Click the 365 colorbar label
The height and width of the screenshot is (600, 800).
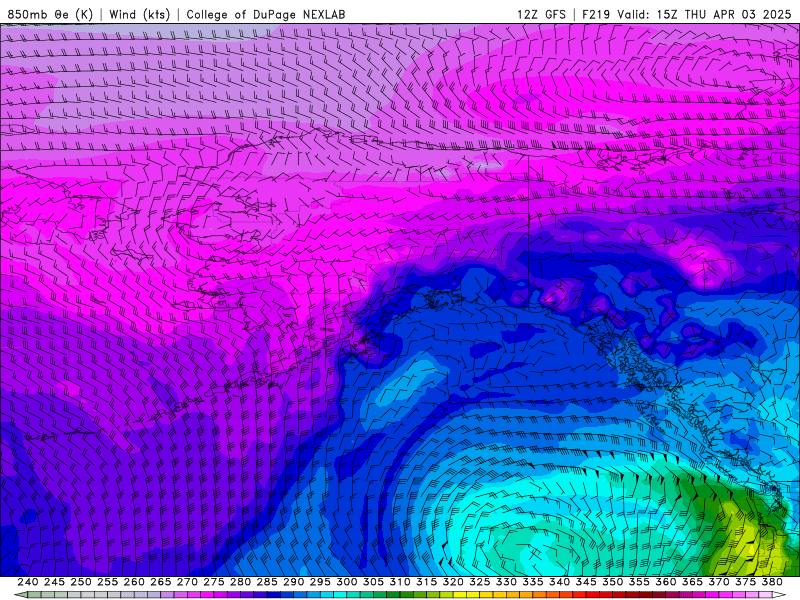692,582
